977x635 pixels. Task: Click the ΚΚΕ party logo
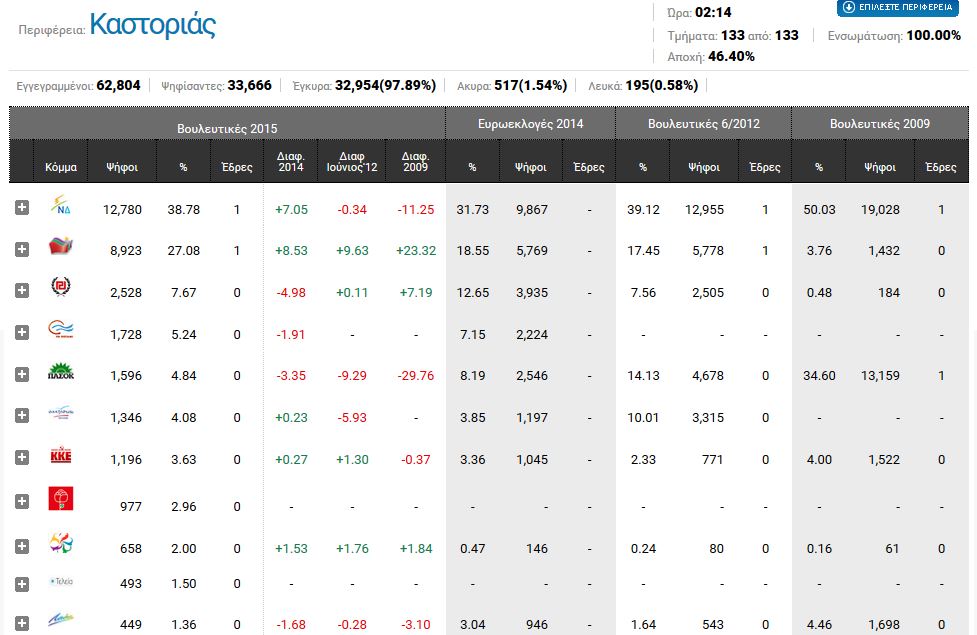pyautogui.click(x=61, y=457)
